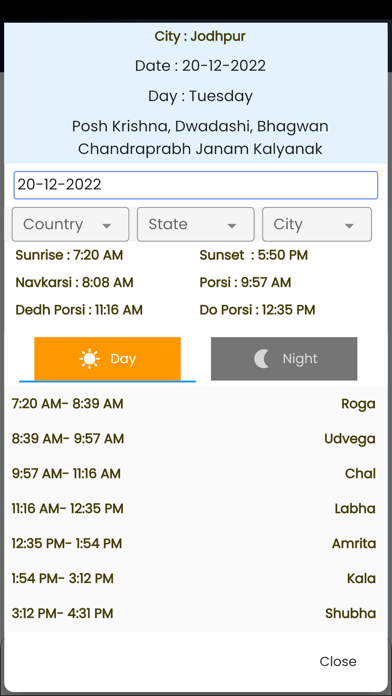392x696 pixels.
Task: Click the Day : Tuesday line
Action: point(200,96)
